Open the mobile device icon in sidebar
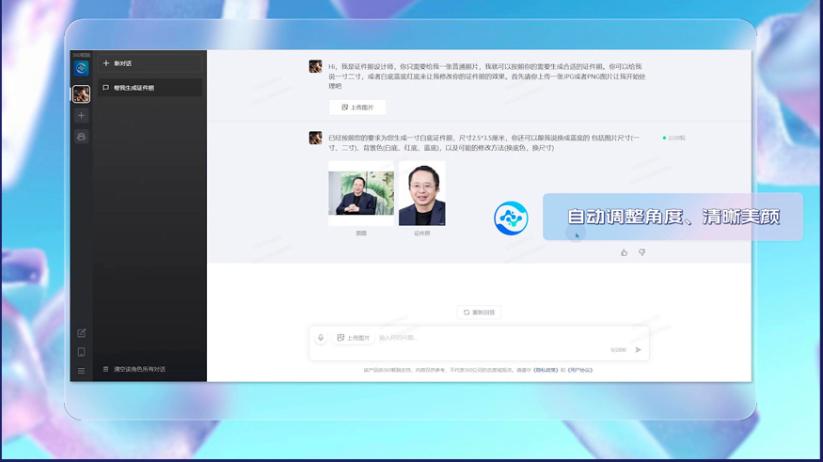The width and height of the screenshot is (823, 462). (x=81, y=352)
